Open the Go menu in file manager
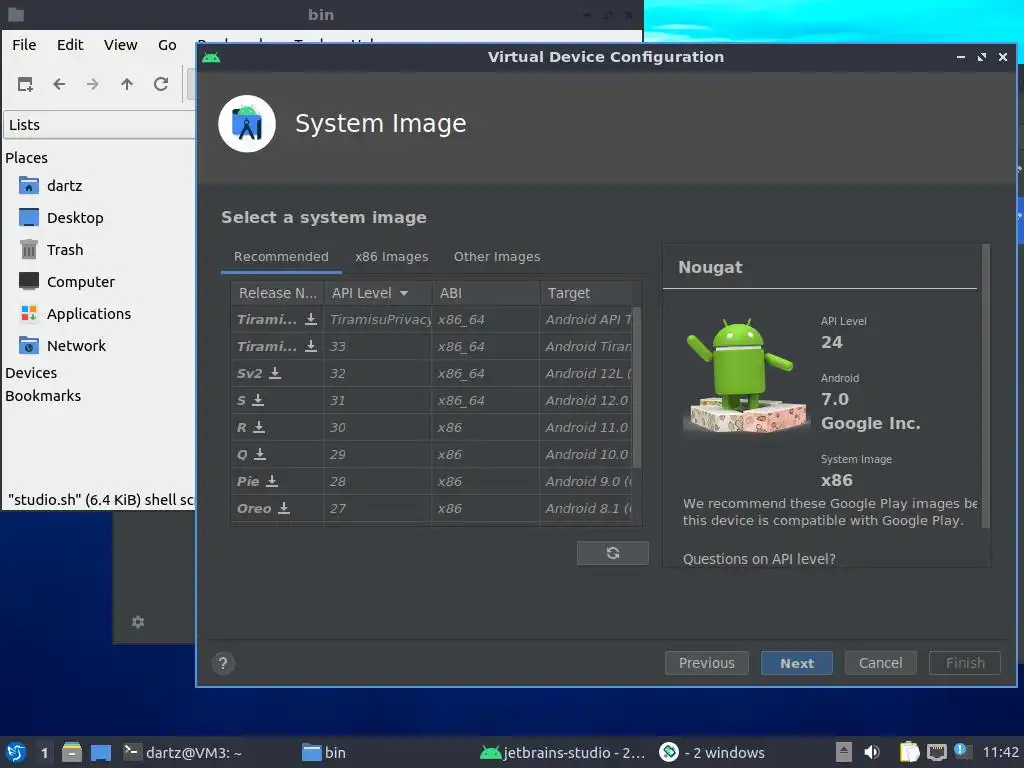This screenshot has height=768, width=1024. [167, 44]
